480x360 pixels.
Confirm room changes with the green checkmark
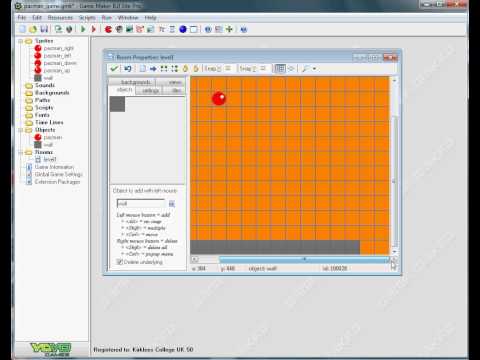pos(114,68)
